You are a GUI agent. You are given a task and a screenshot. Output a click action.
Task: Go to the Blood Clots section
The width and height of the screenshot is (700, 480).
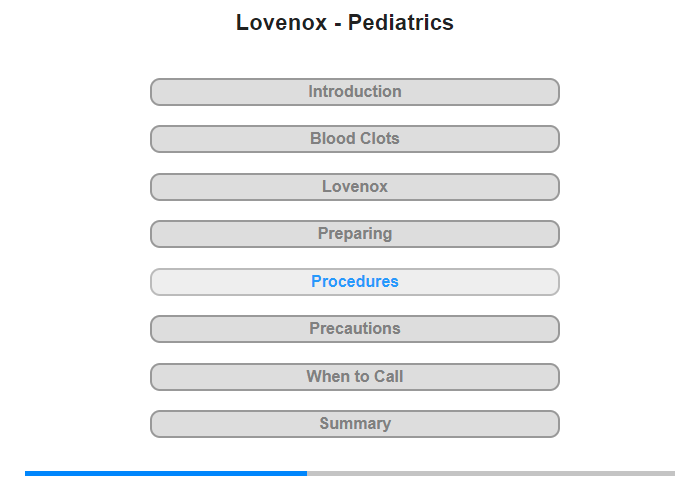coord(354,139)
